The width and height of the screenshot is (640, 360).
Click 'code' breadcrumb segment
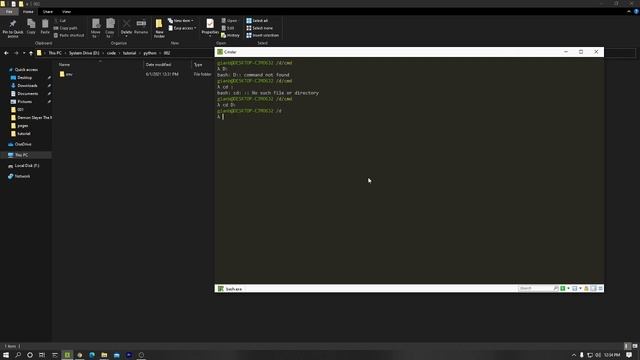click(x=111, y=53)
